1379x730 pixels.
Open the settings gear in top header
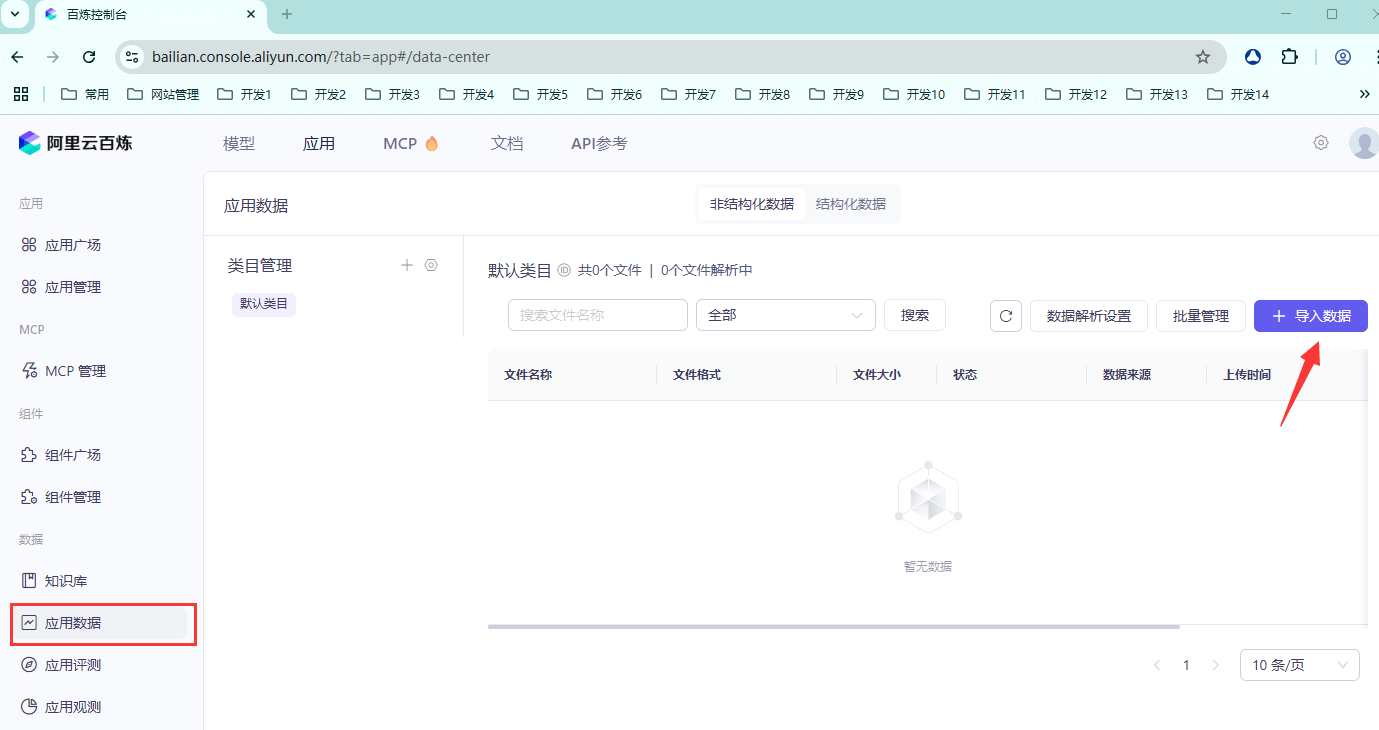pyautogui.click(x=1321, y=143)
